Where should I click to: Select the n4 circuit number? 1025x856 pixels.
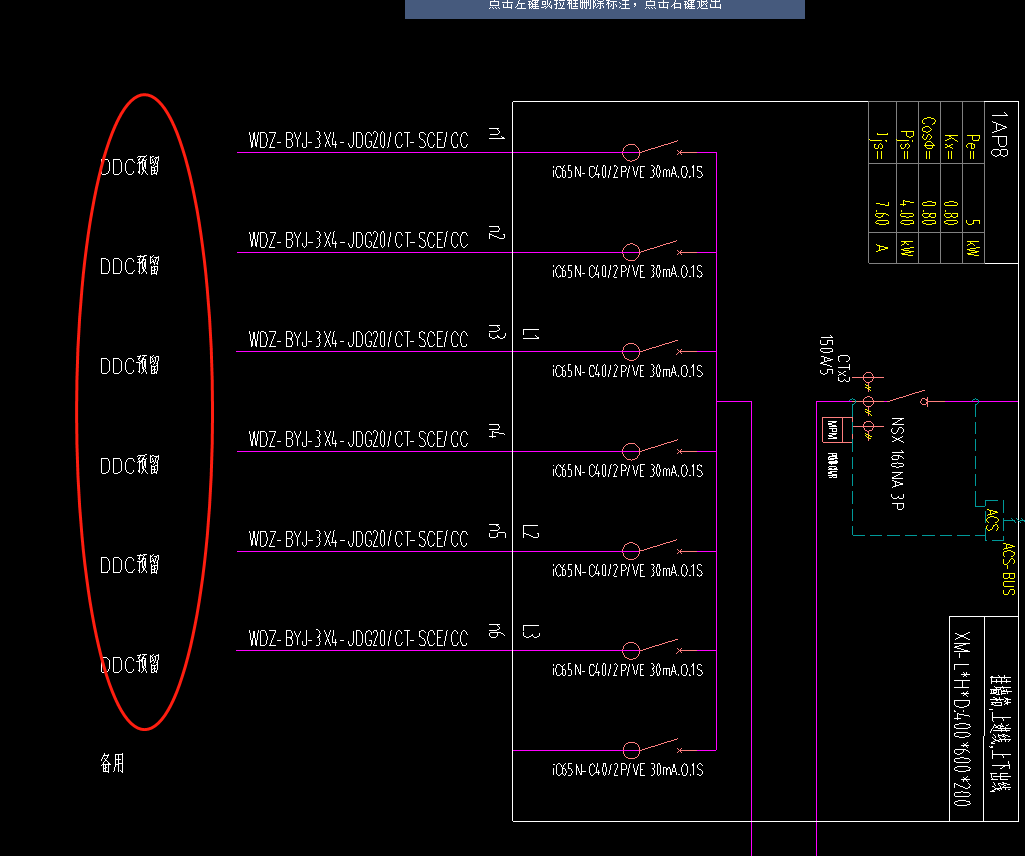tap(497, 431)
